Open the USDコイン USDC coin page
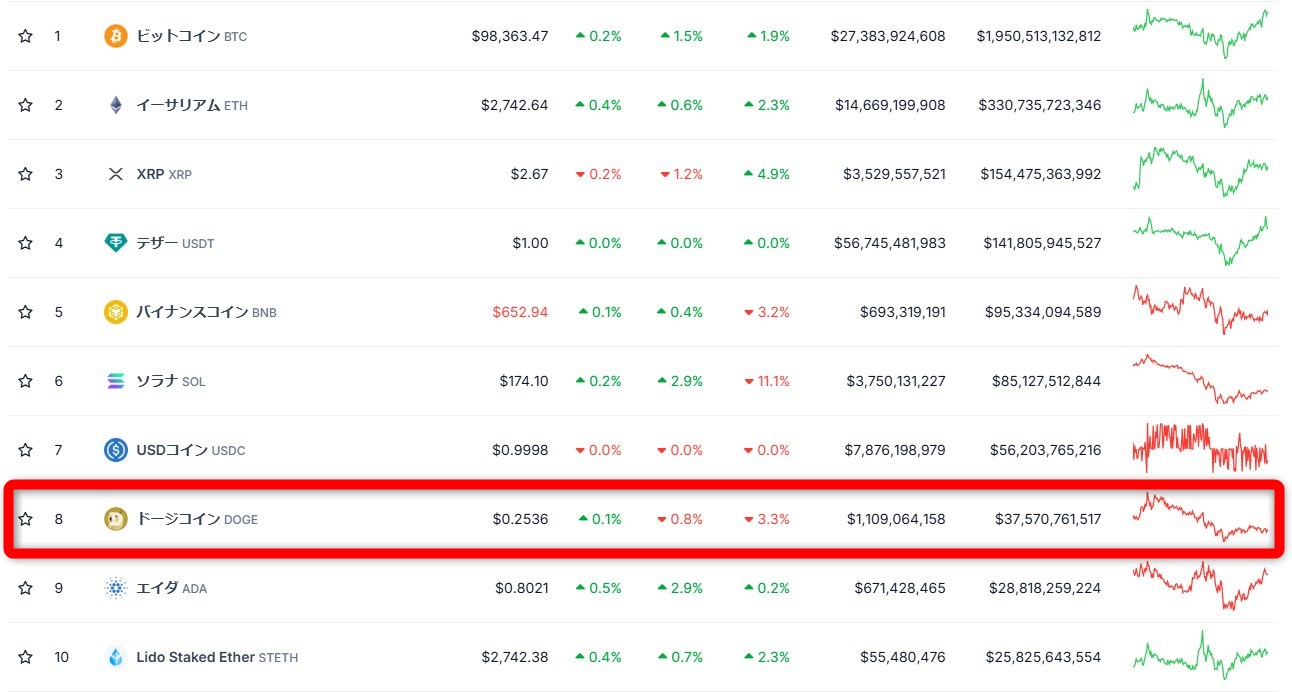Screen dimensions: 1292x692 pyautogui.click(x=191, y=450)
